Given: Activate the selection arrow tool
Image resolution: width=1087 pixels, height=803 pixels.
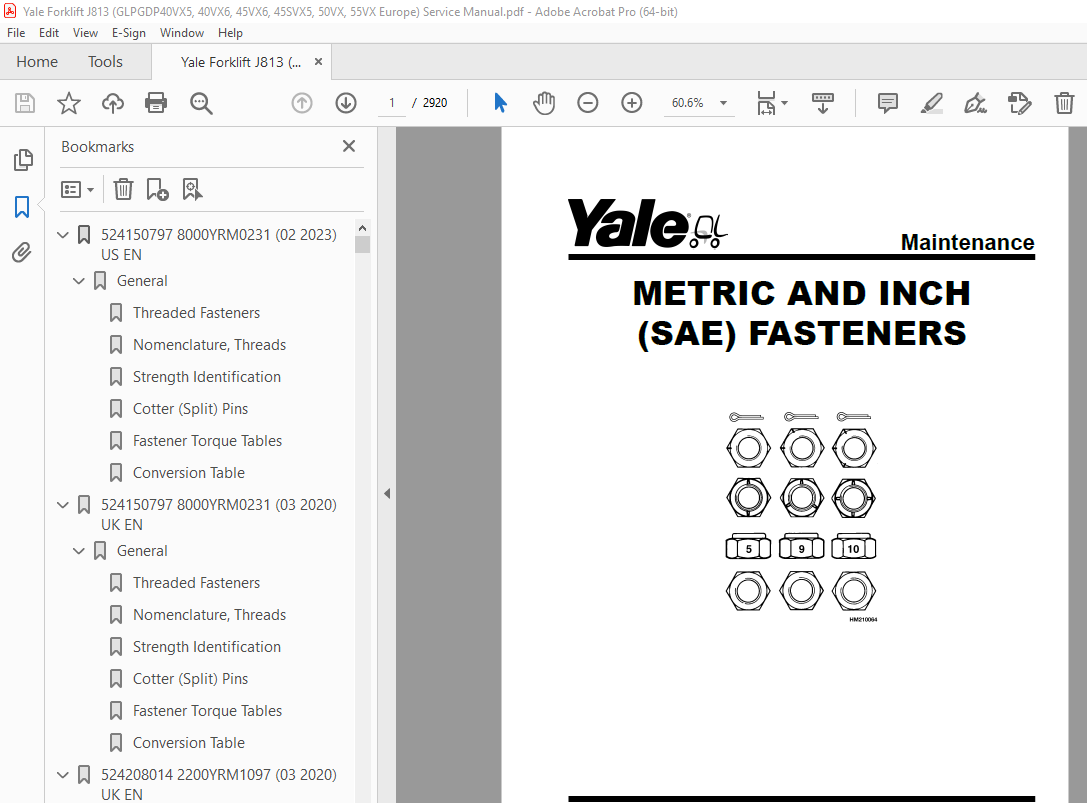Looking at the screenshot, I should (500, 103).
